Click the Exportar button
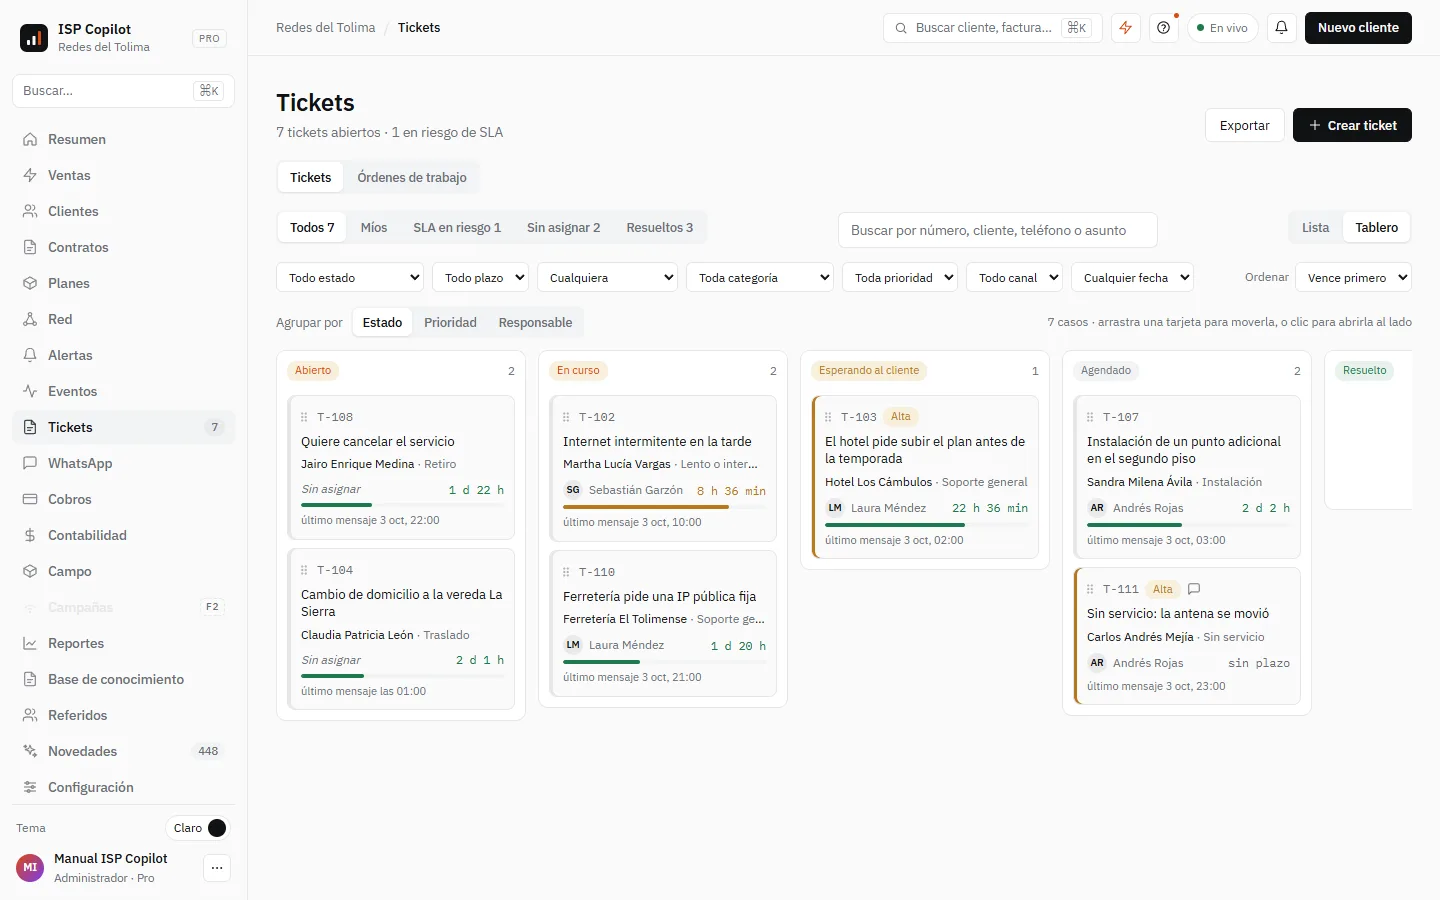The width and height of the screenshot is (1440, 900). (x=1245, y=125)
